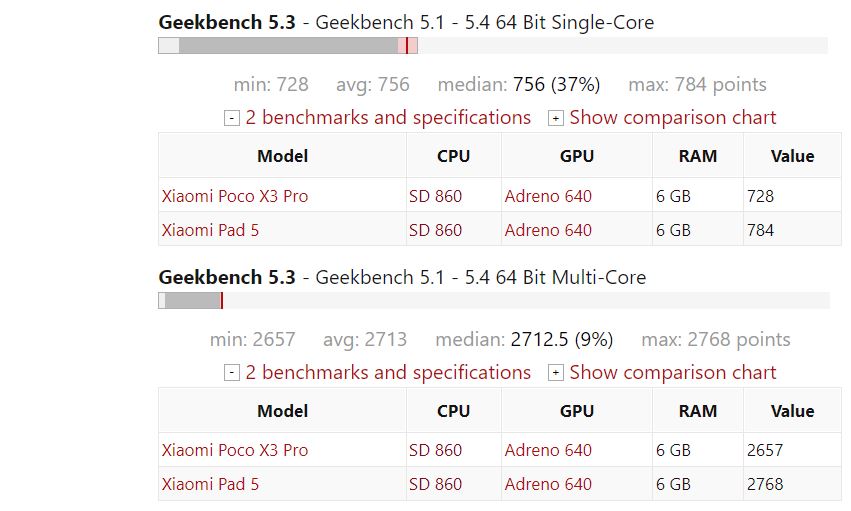
Task: Click Adreno 640 link in Multi-Core Poco row
Action: pos(548,450)
